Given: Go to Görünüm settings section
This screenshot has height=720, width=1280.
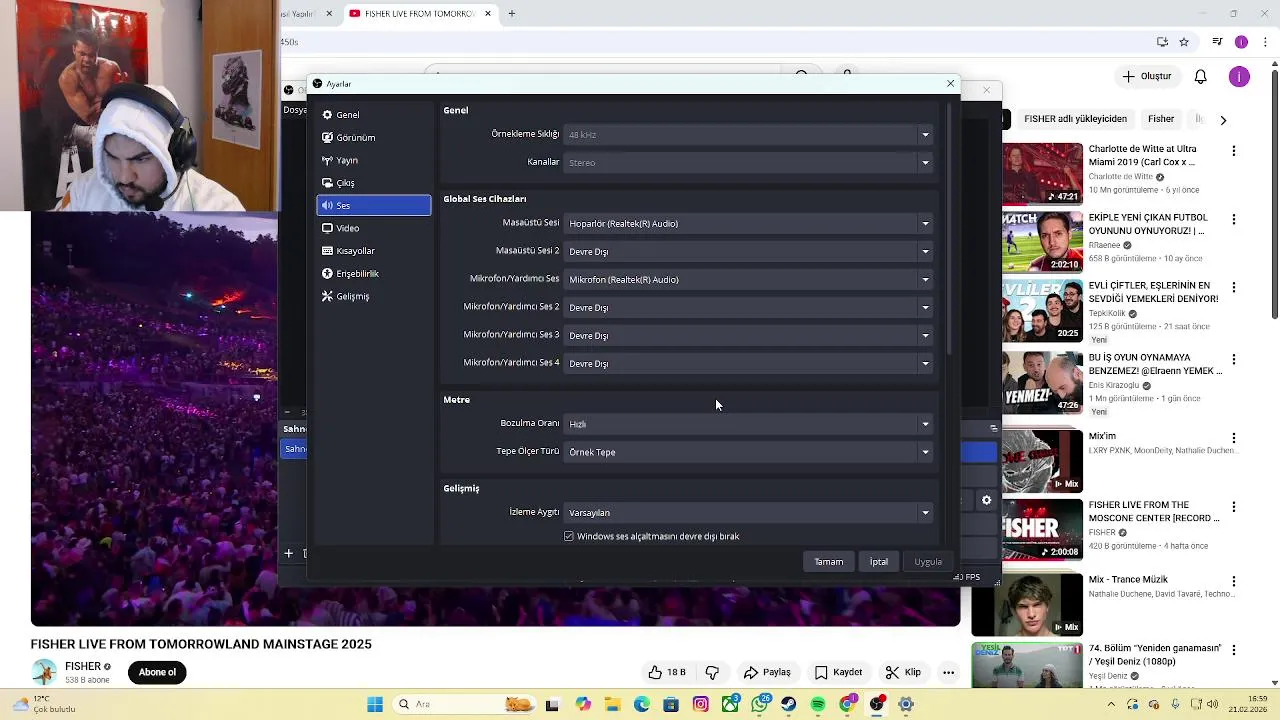Looking at the screenshot, I should click(x=374, y=138).
